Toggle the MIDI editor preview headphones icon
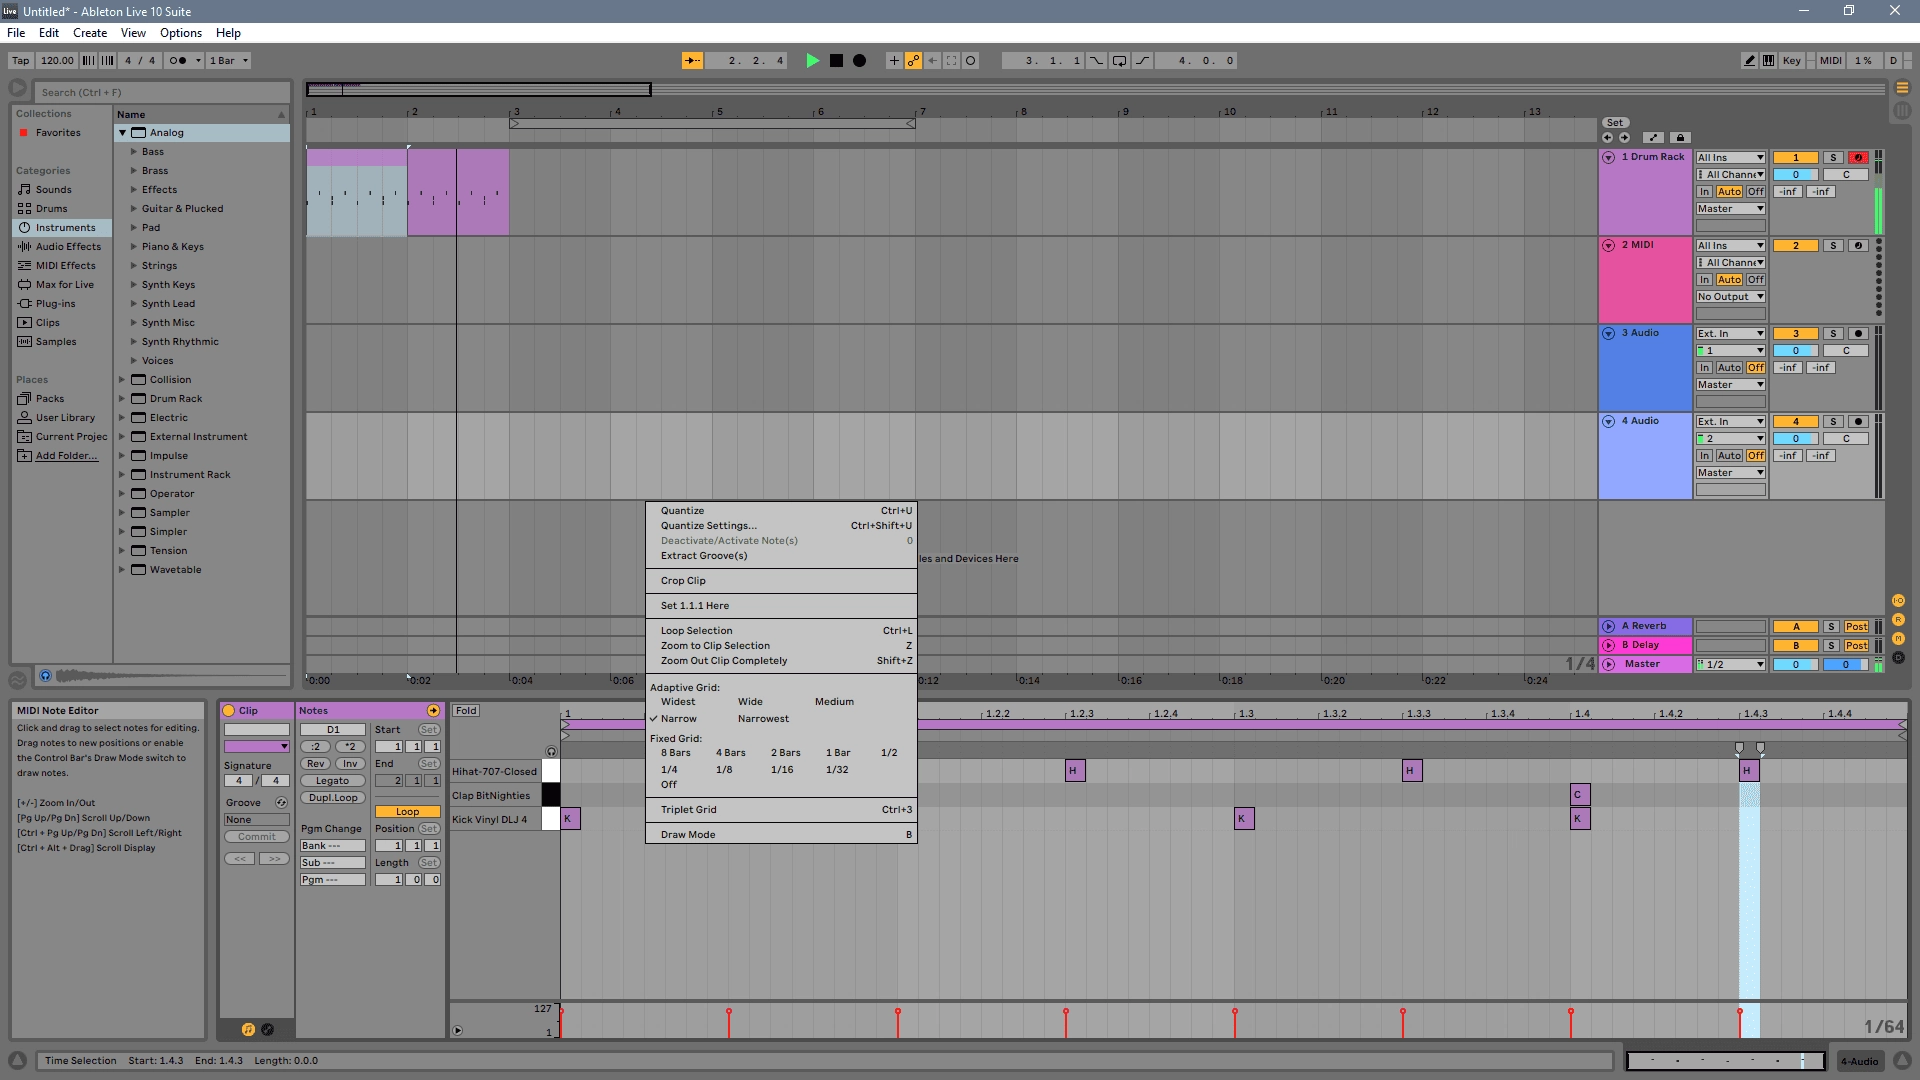 [x=551, y=751]
